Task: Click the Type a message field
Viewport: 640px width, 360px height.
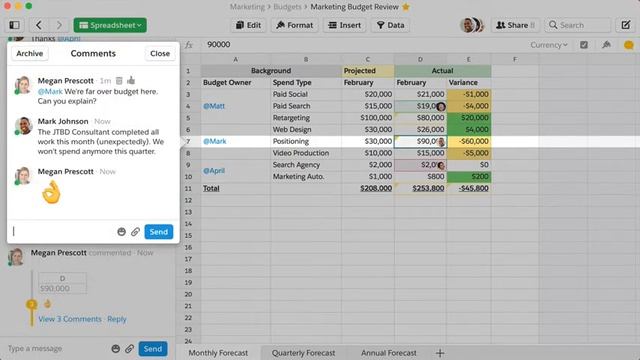Action: [57, 349]
